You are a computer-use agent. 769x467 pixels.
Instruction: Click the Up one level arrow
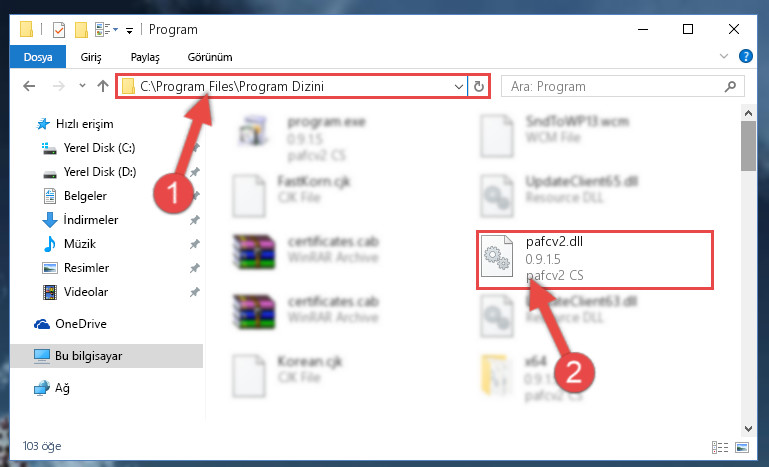click(103, 86)
